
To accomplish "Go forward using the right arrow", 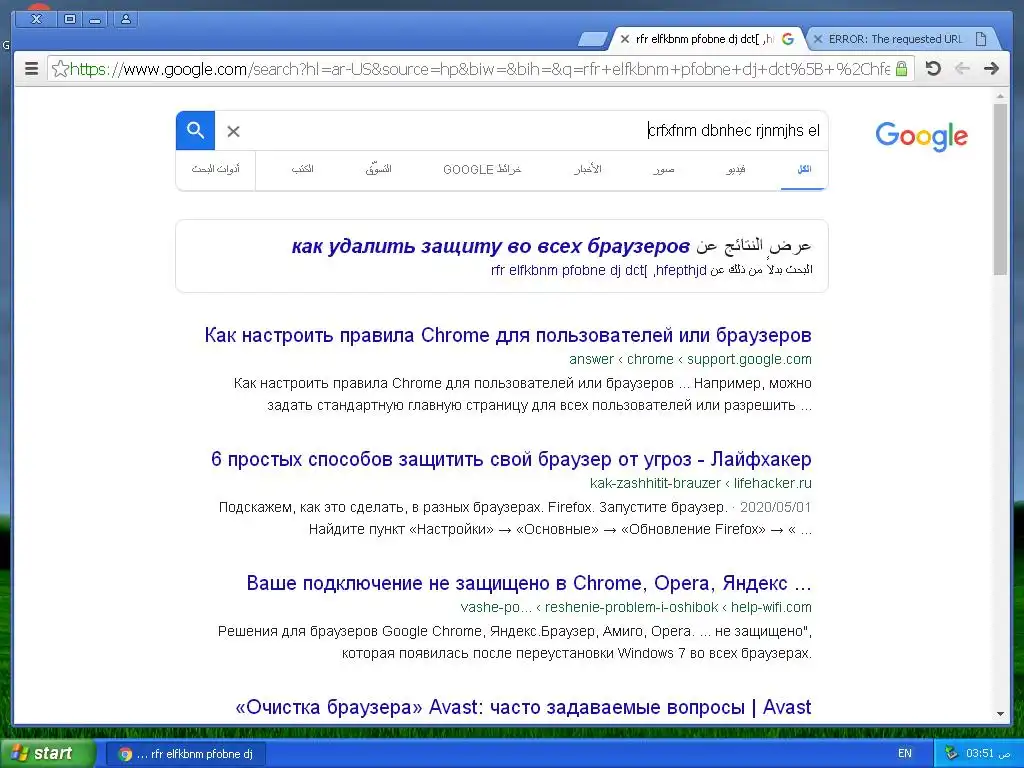I will (991, 68).
